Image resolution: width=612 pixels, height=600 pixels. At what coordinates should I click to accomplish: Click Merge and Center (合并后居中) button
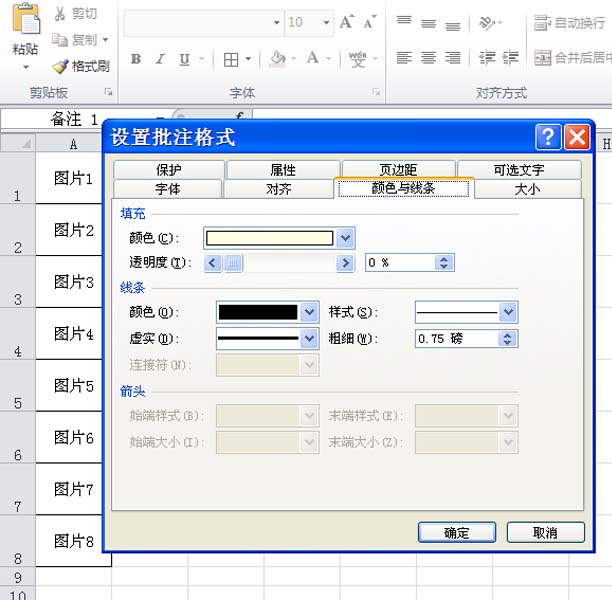[573, 58]
